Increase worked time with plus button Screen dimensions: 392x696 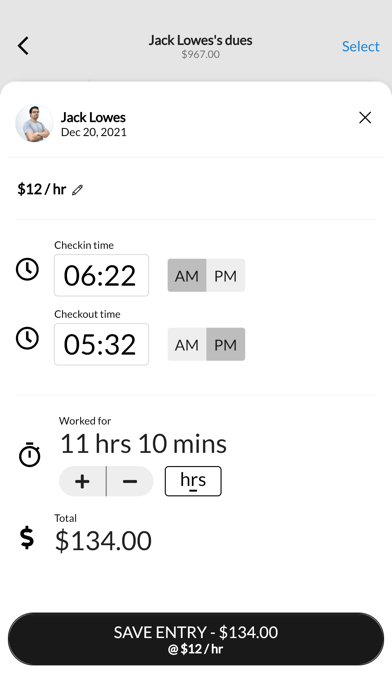pyautogui.click(x=83, y=481)
